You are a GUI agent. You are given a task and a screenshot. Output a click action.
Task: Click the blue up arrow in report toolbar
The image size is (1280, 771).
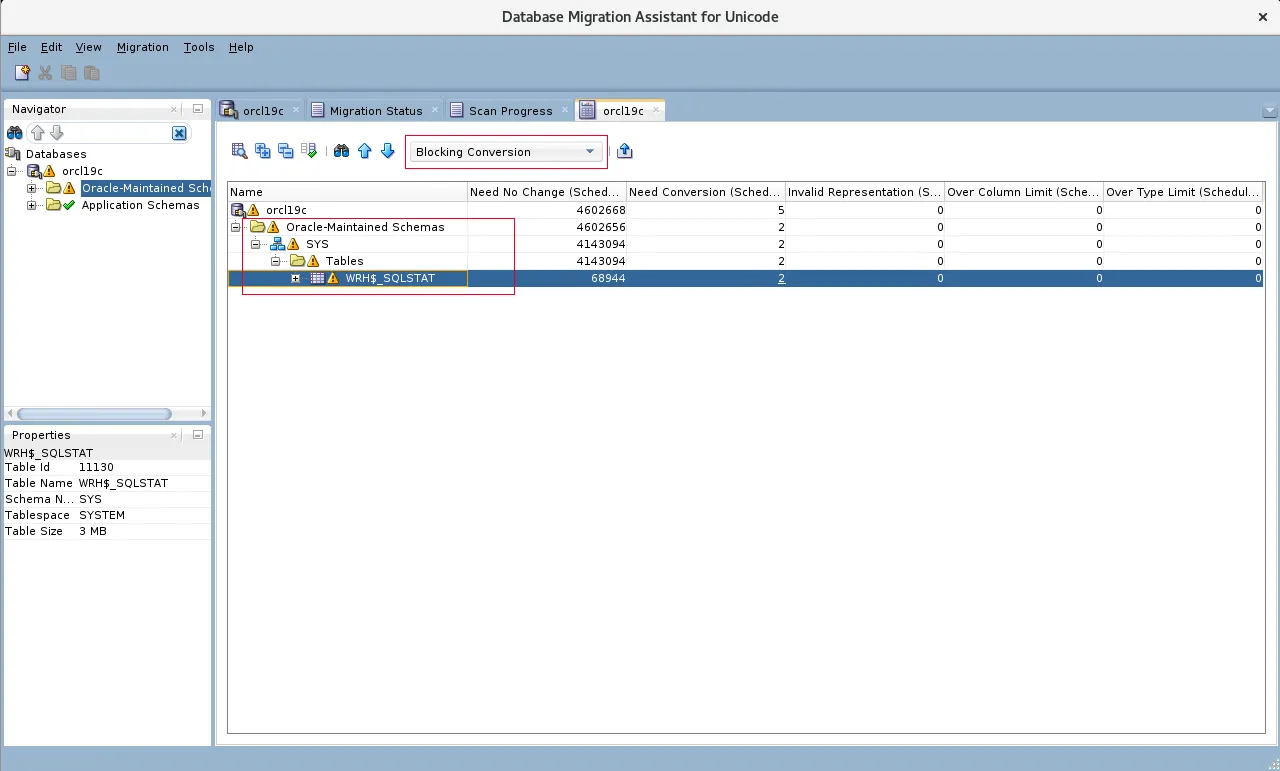pos(364,151)
